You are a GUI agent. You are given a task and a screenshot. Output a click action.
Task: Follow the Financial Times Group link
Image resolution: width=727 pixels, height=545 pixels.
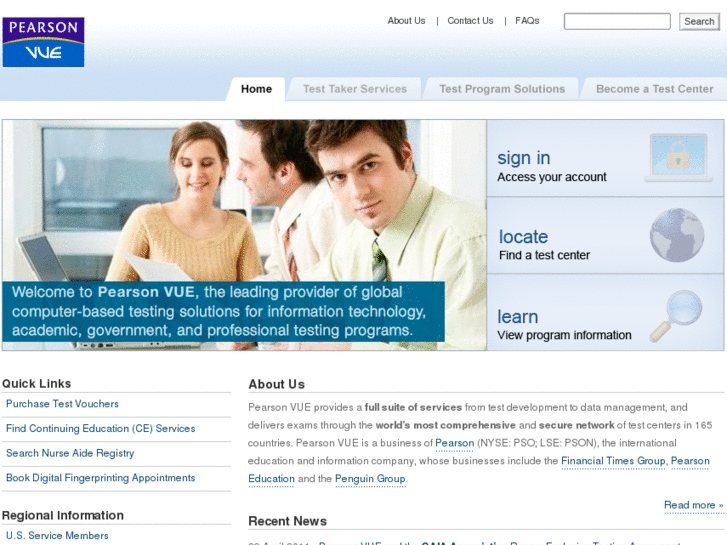point(613,461)
